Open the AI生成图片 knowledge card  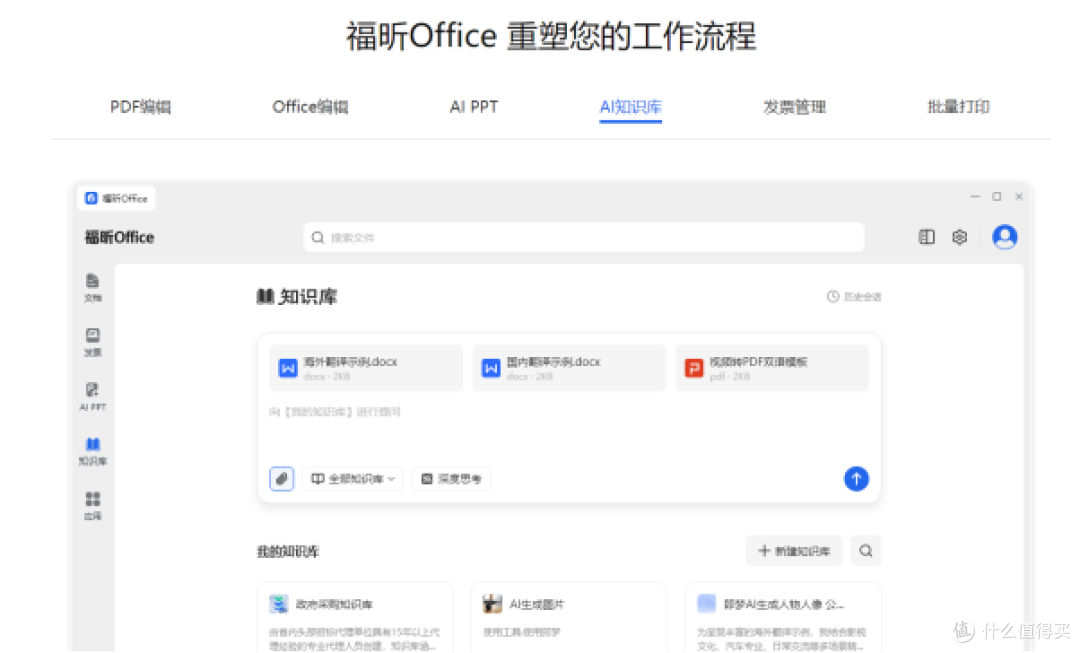569,617
